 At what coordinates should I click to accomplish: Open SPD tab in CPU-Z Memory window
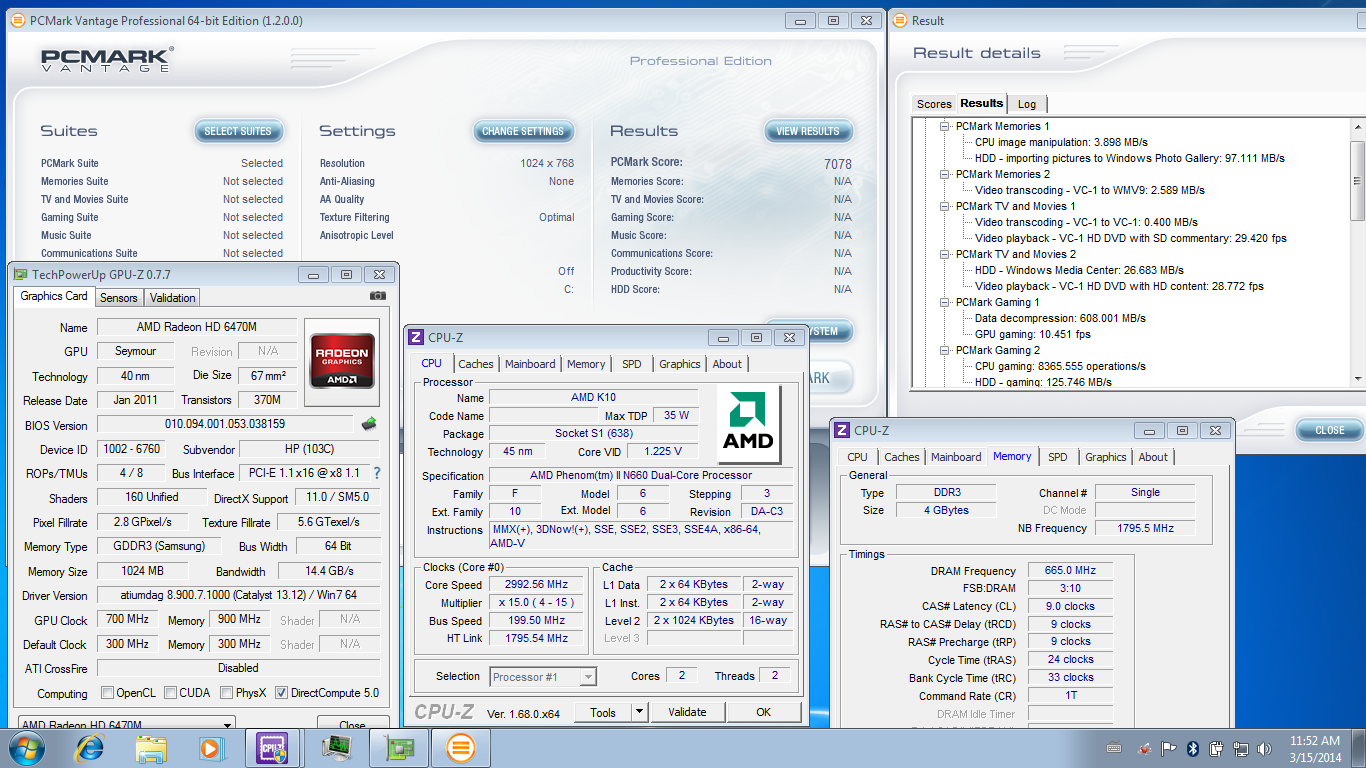pos(1057,457)
